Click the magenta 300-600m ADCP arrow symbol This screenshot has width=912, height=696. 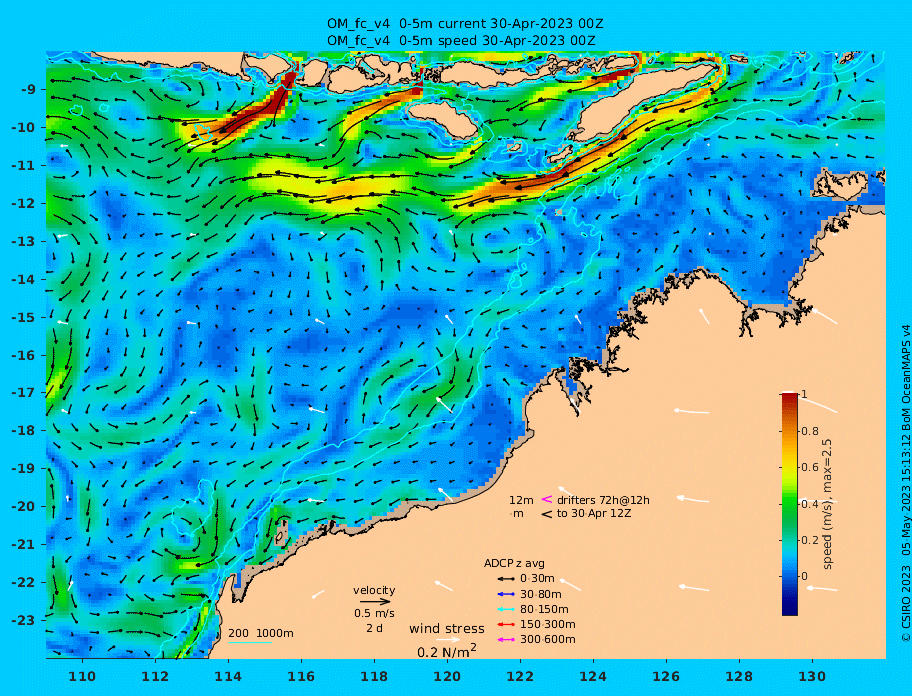coord(506,640)
